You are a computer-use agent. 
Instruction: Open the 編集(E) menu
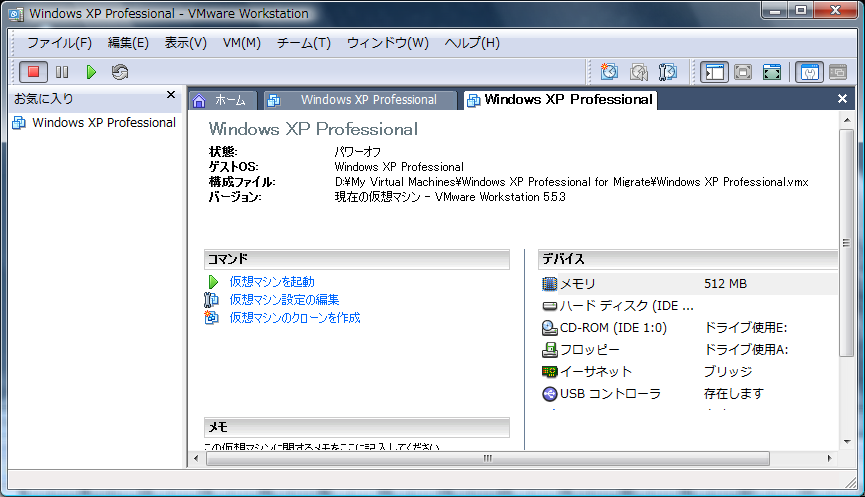(128, 42)
